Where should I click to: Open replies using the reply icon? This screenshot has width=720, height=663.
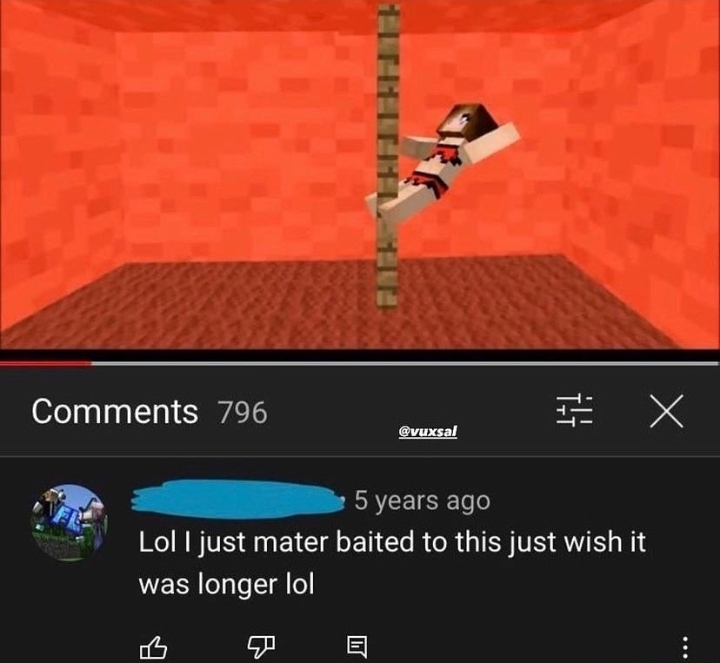[357, 647]
